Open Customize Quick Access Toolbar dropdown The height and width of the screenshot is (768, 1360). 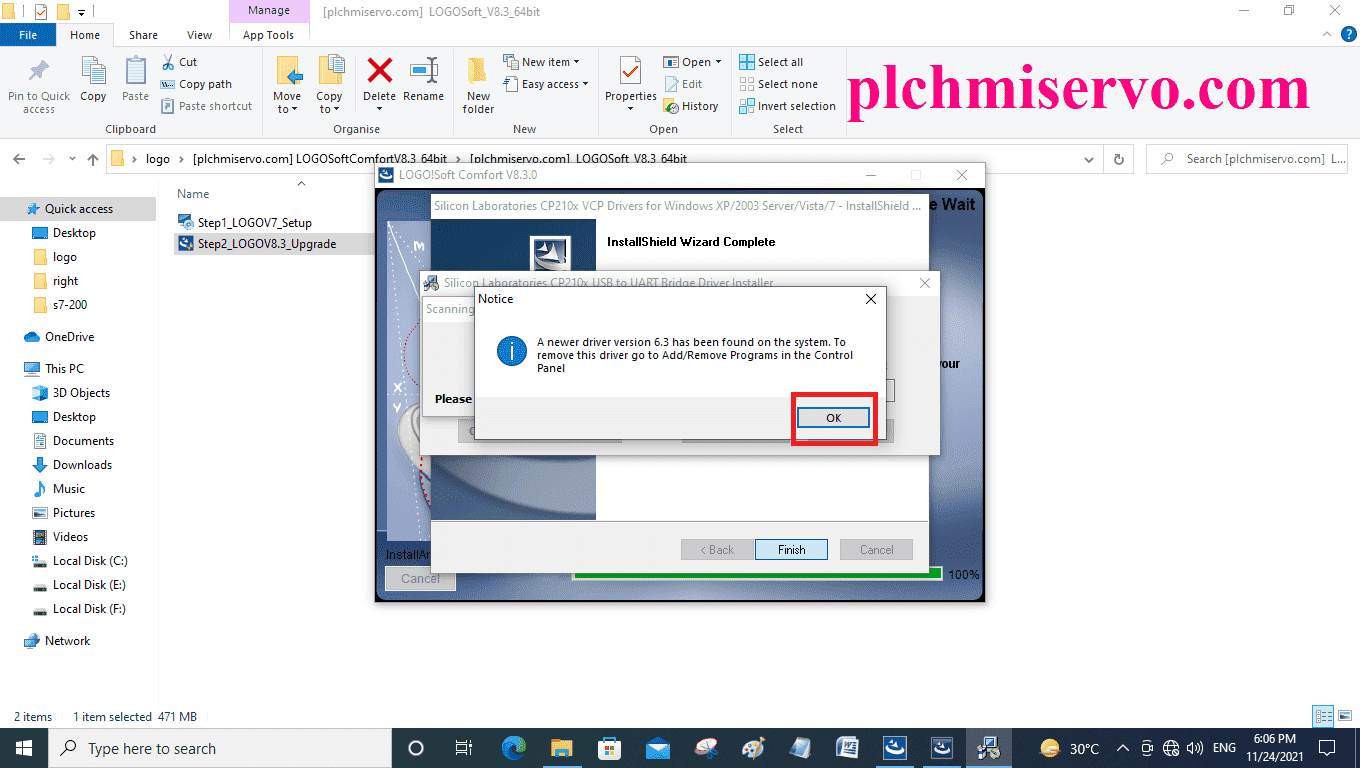[81, 12]
